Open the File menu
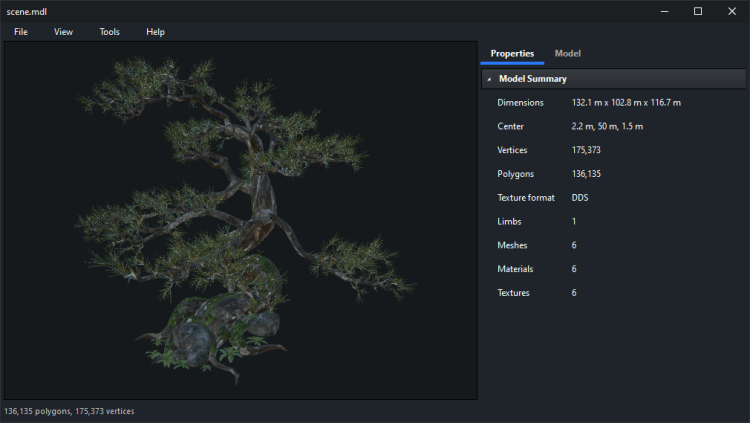The width and height of the screenshot is (750, 423). click(21, 32)
